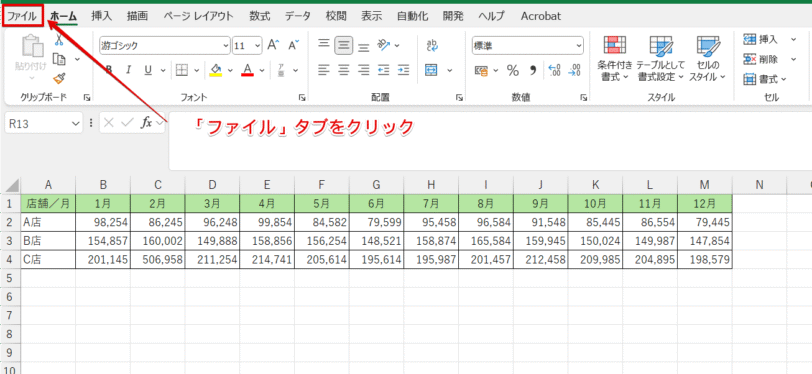This screenshot has height=374, width=812.
Task: Click the 挿入 insert cells button
Action: tap(761, 39)
